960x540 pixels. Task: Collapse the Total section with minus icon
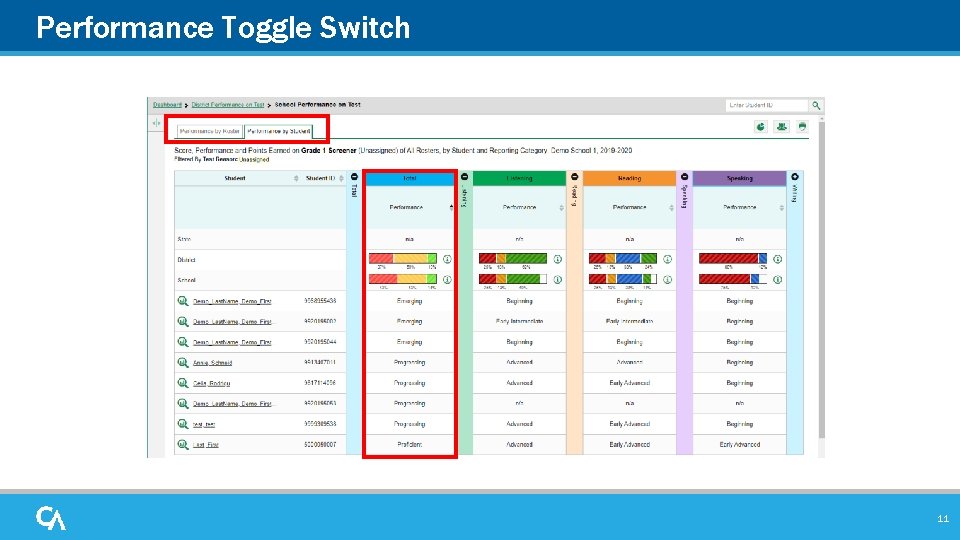354,177
